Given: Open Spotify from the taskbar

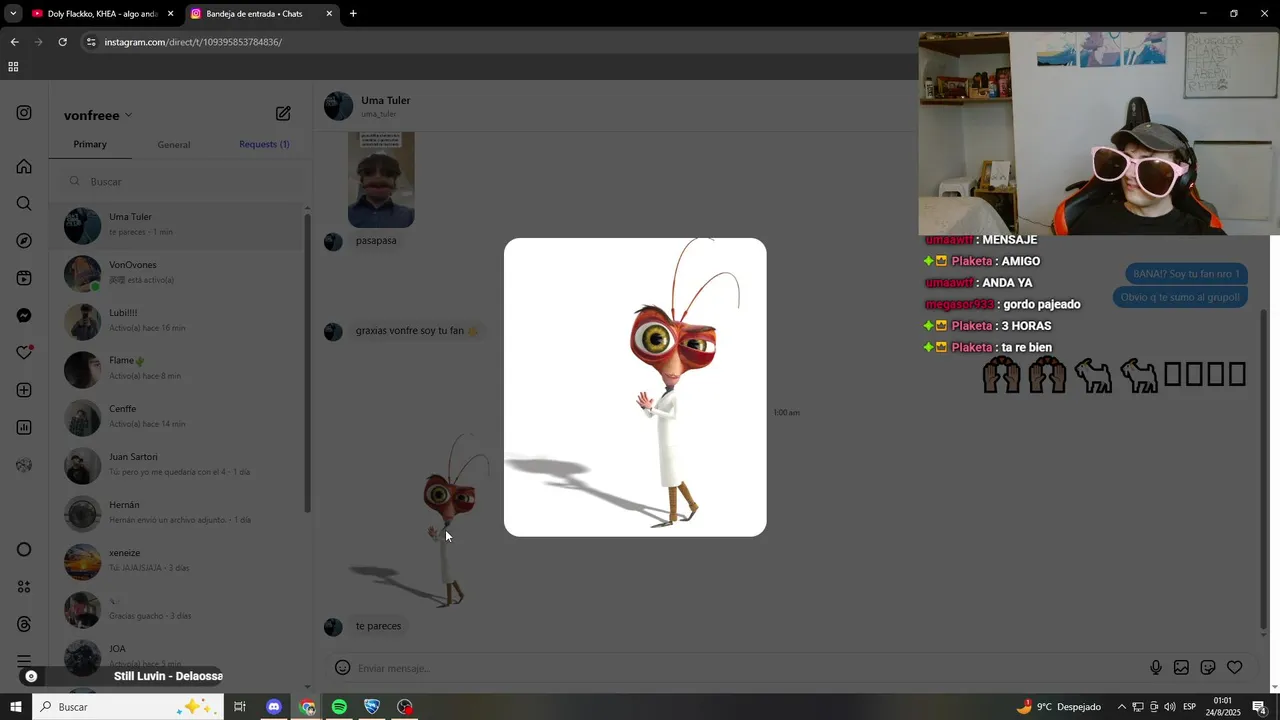Looking at the screenshot, I should [x=339, y=707].
